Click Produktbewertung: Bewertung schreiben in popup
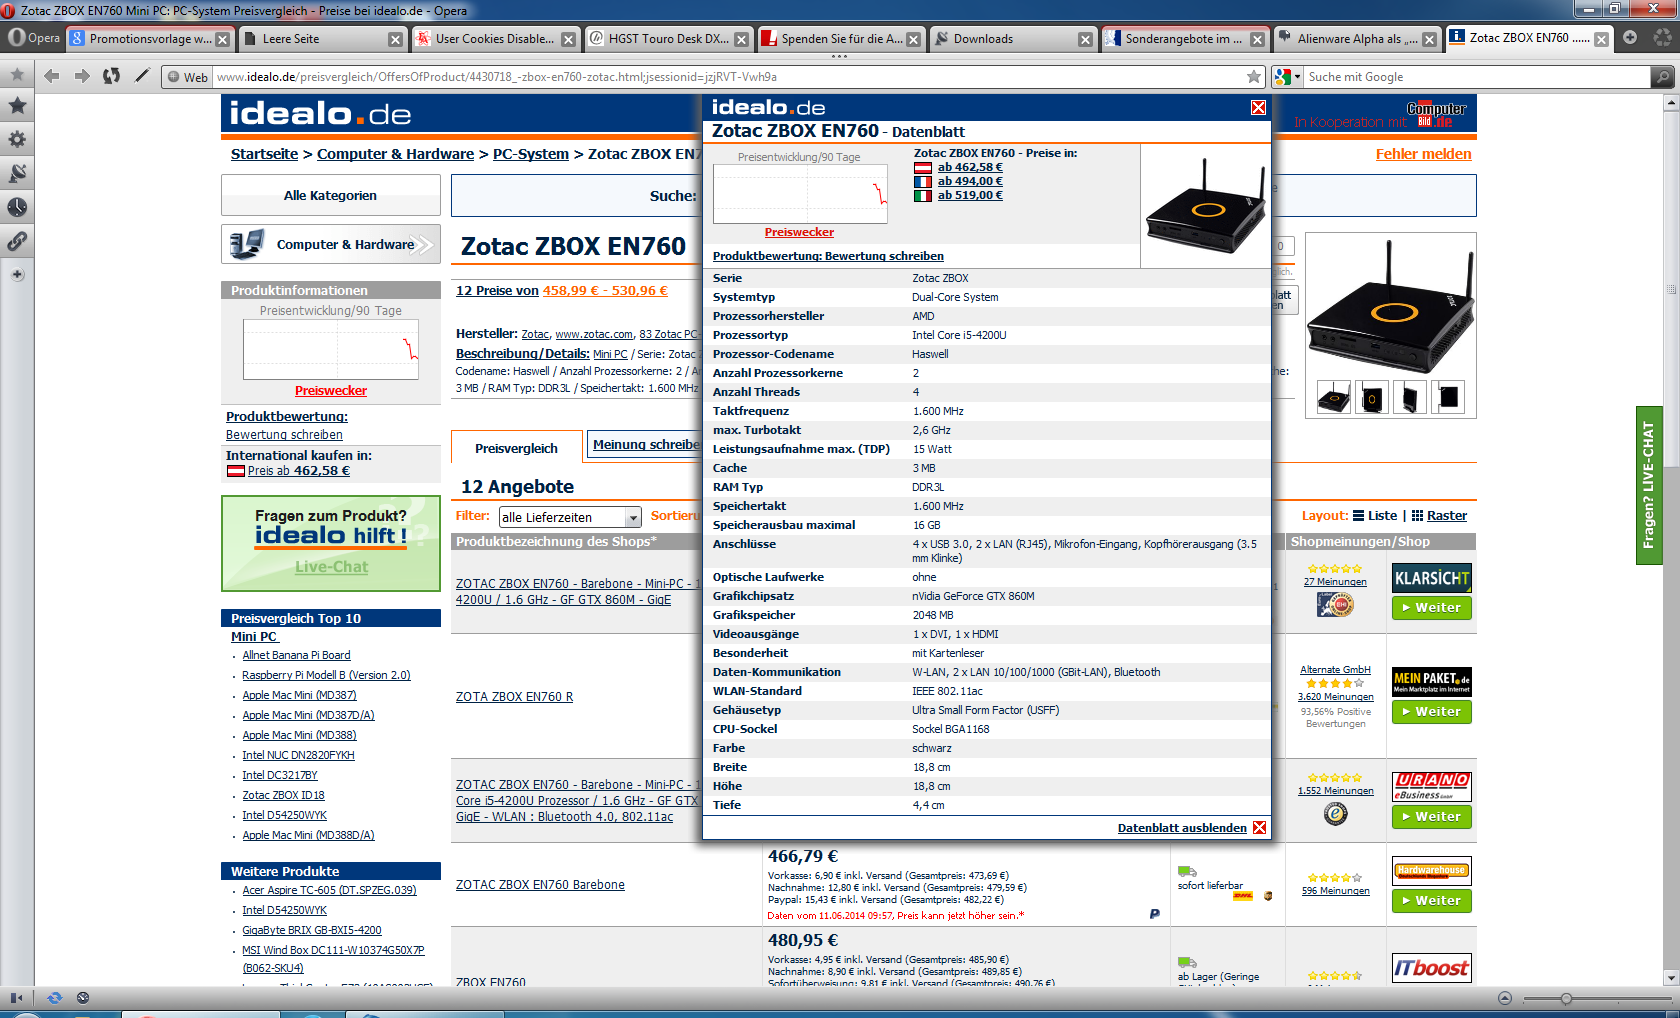Viewport: 1680px width, 1018px height. (828, 256)
